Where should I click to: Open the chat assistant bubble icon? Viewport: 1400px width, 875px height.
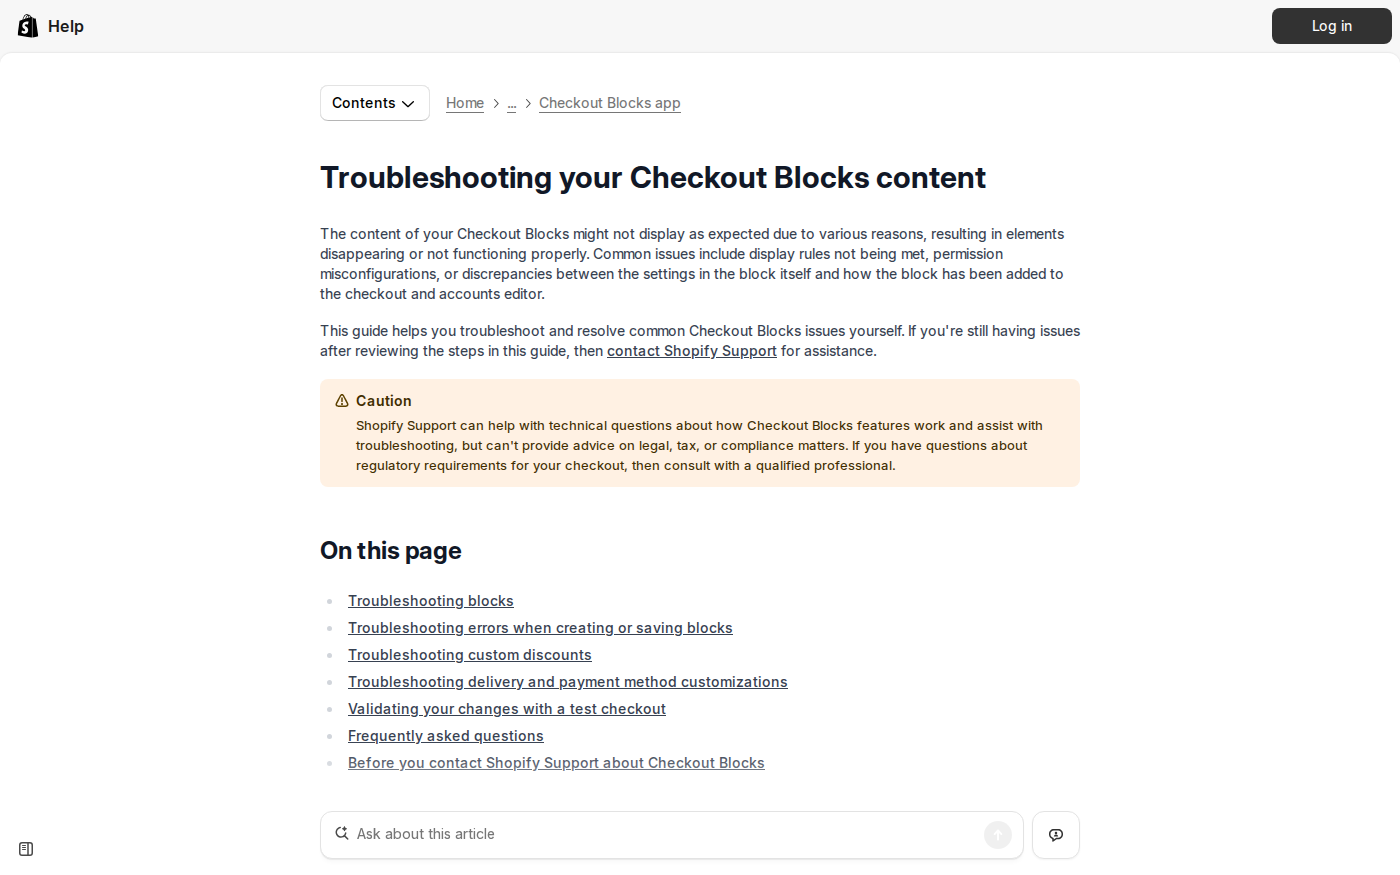pos(1055,835)
